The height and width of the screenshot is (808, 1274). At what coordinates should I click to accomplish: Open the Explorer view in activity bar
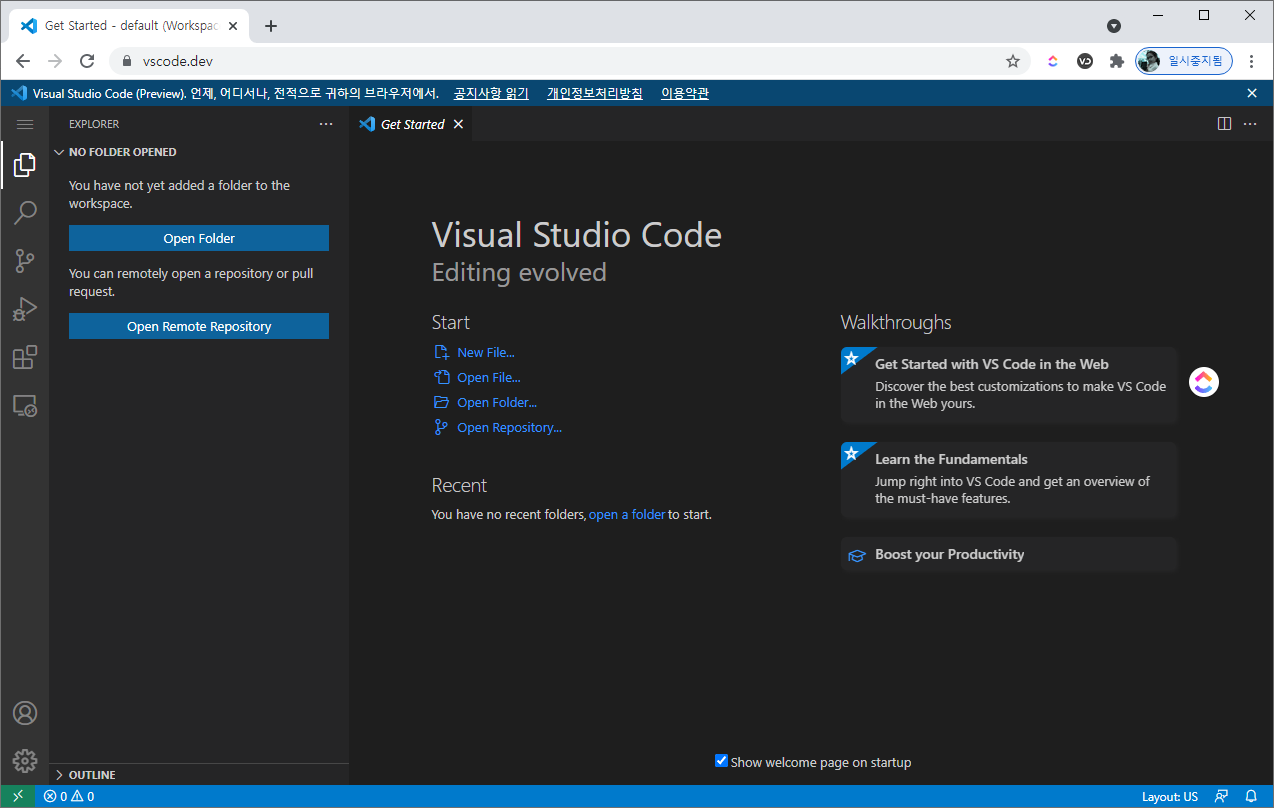pyautogui.click(x=25, y=165)
